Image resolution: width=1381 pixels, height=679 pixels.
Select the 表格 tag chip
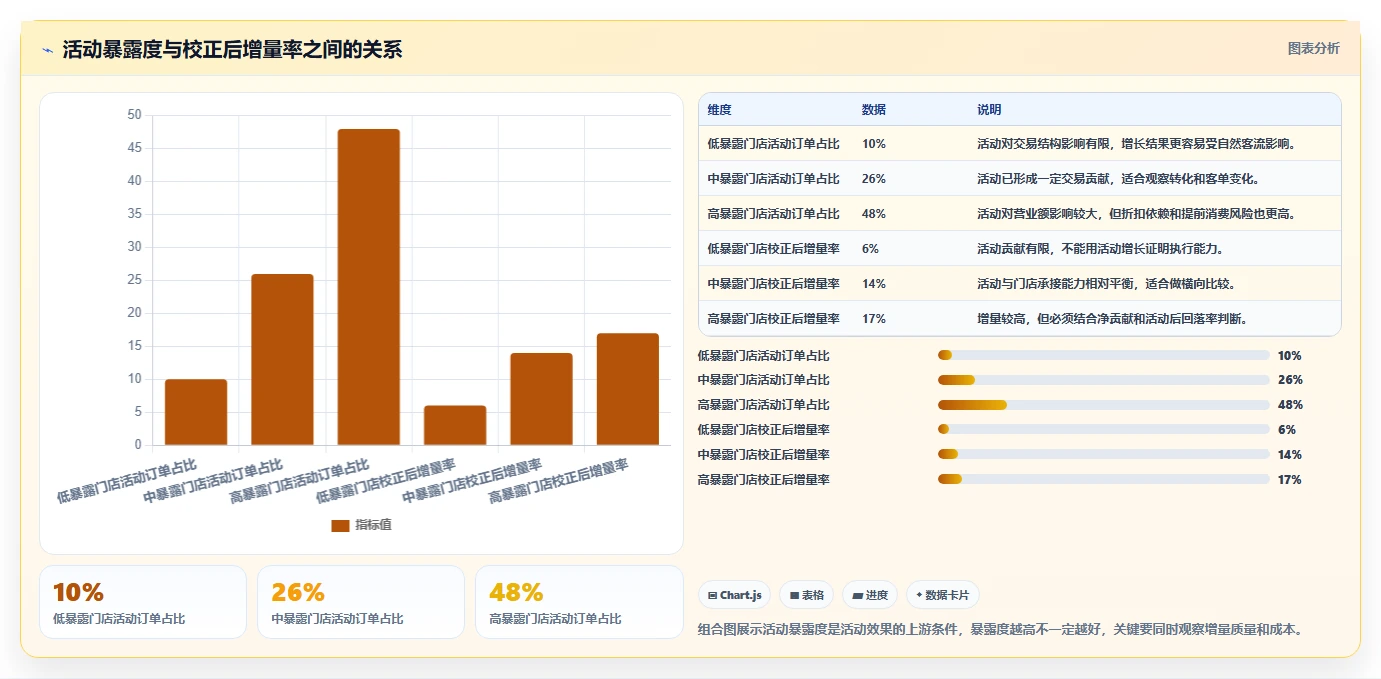[807, 595]
